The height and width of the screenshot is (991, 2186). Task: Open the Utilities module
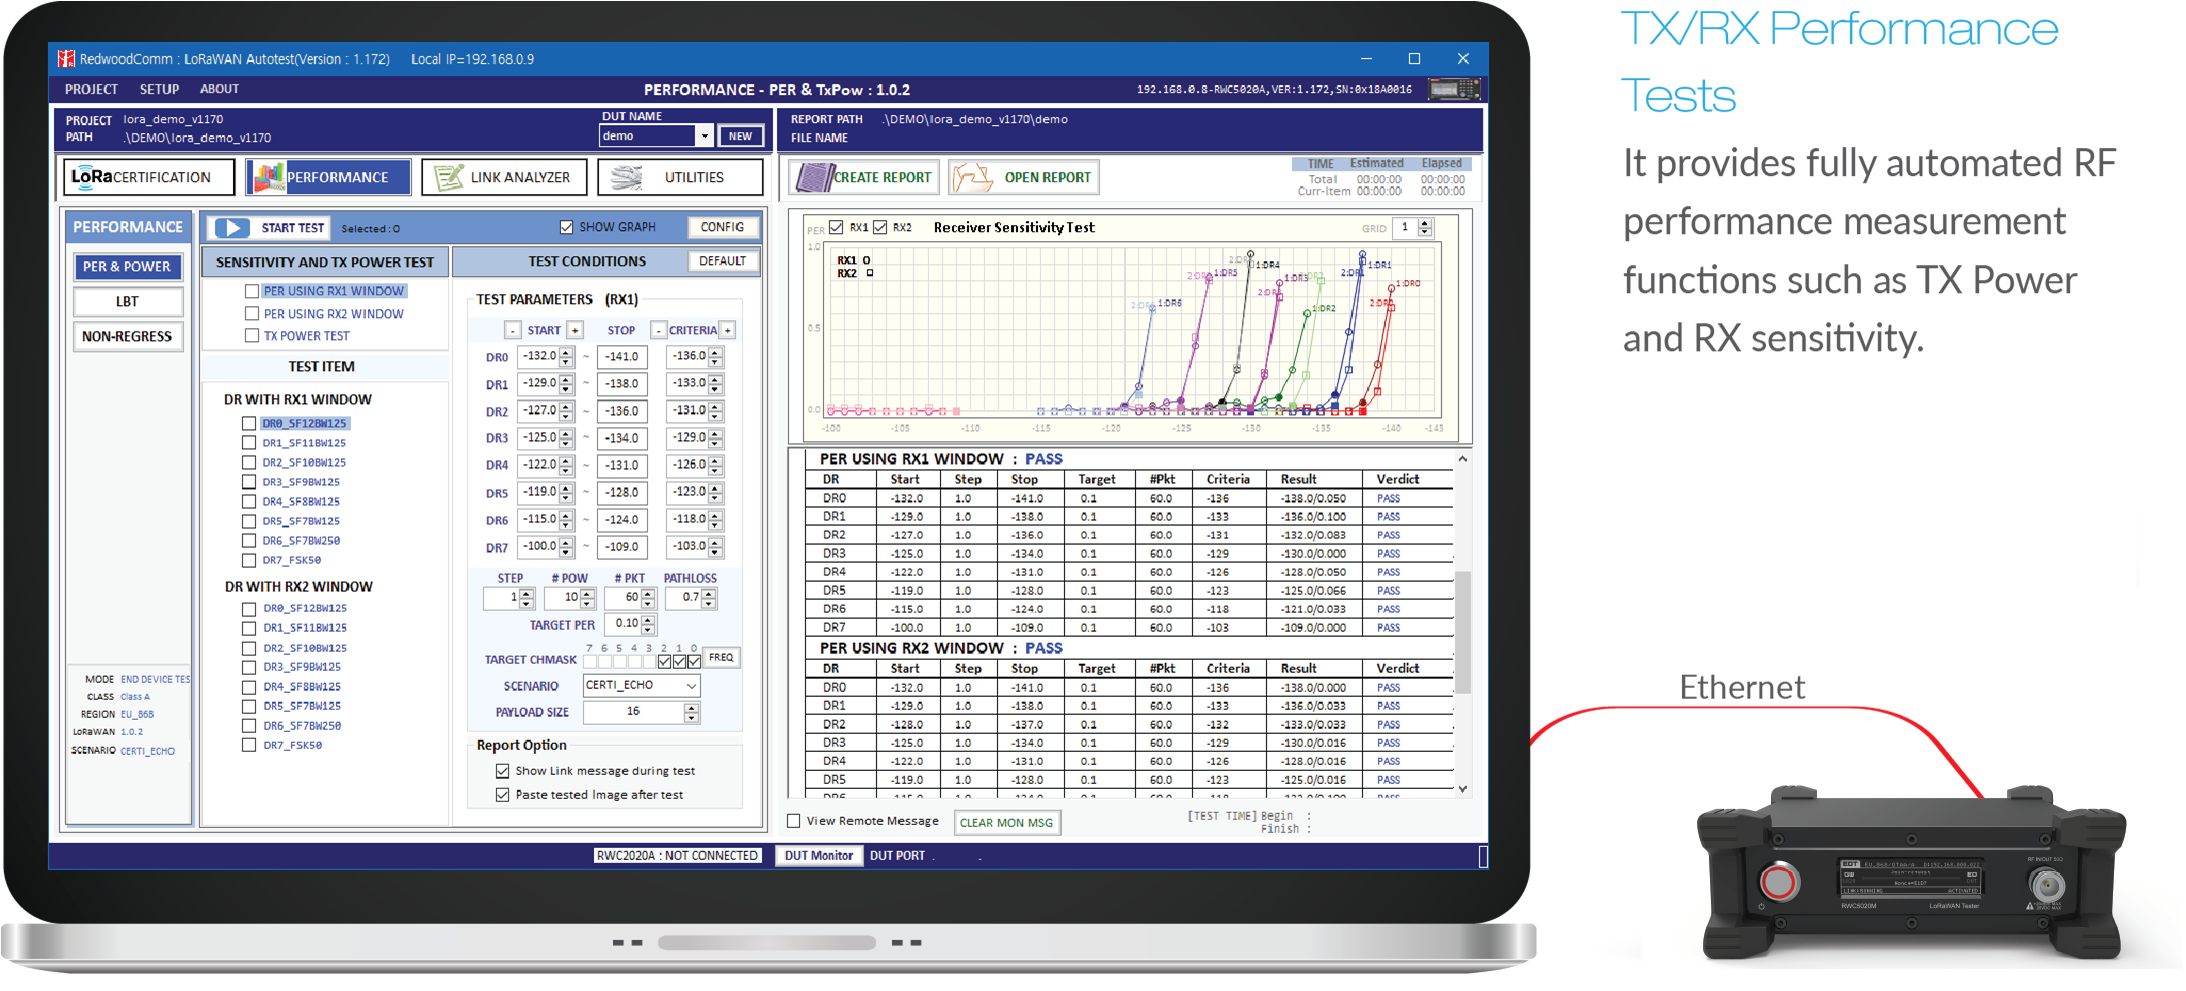pos(680,177)
